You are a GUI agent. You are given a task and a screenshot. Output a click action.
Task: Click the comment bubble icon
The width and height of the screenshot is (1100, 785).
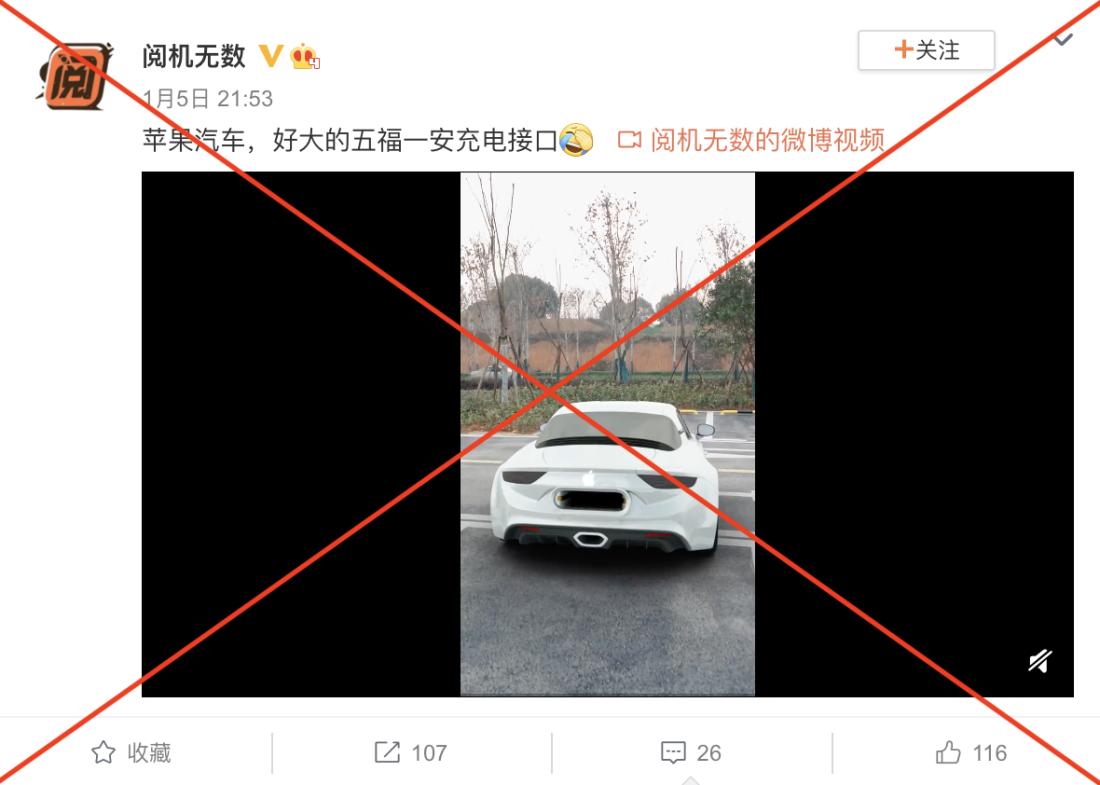pos(673,753)
